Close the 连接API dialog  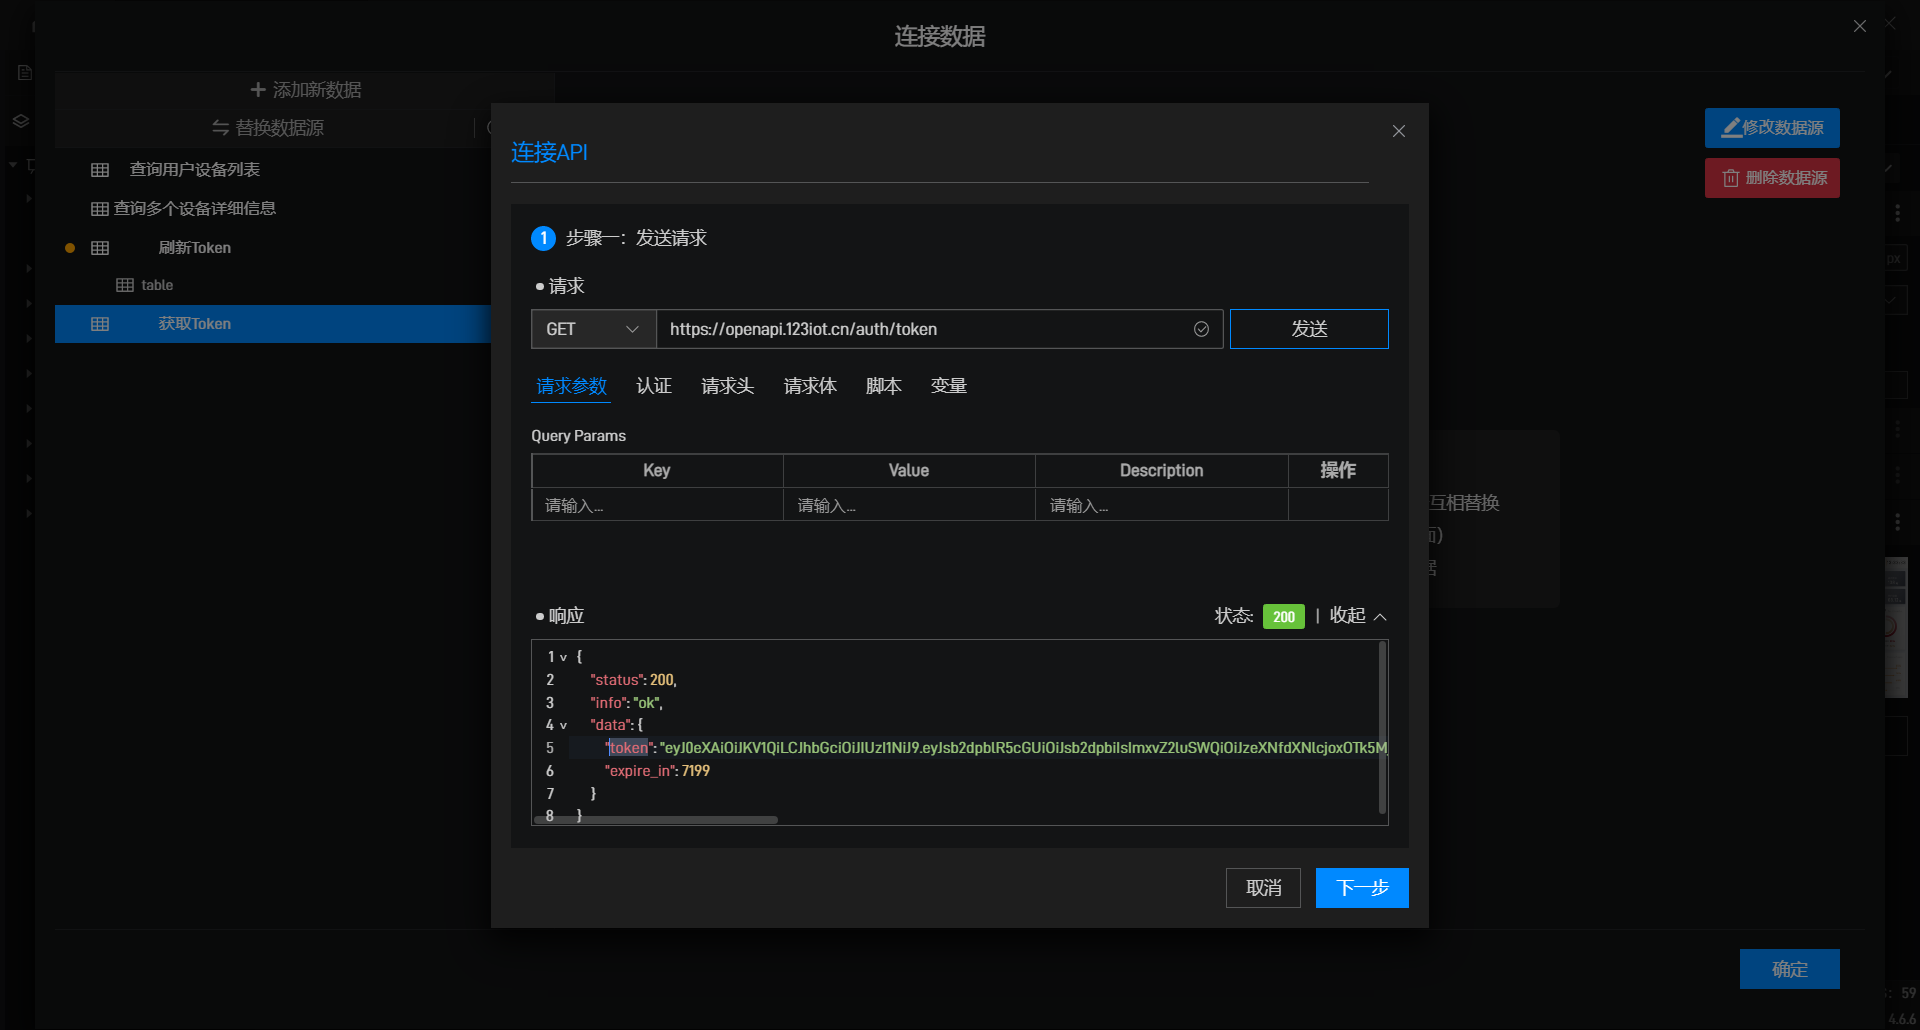pos(1398,131)
